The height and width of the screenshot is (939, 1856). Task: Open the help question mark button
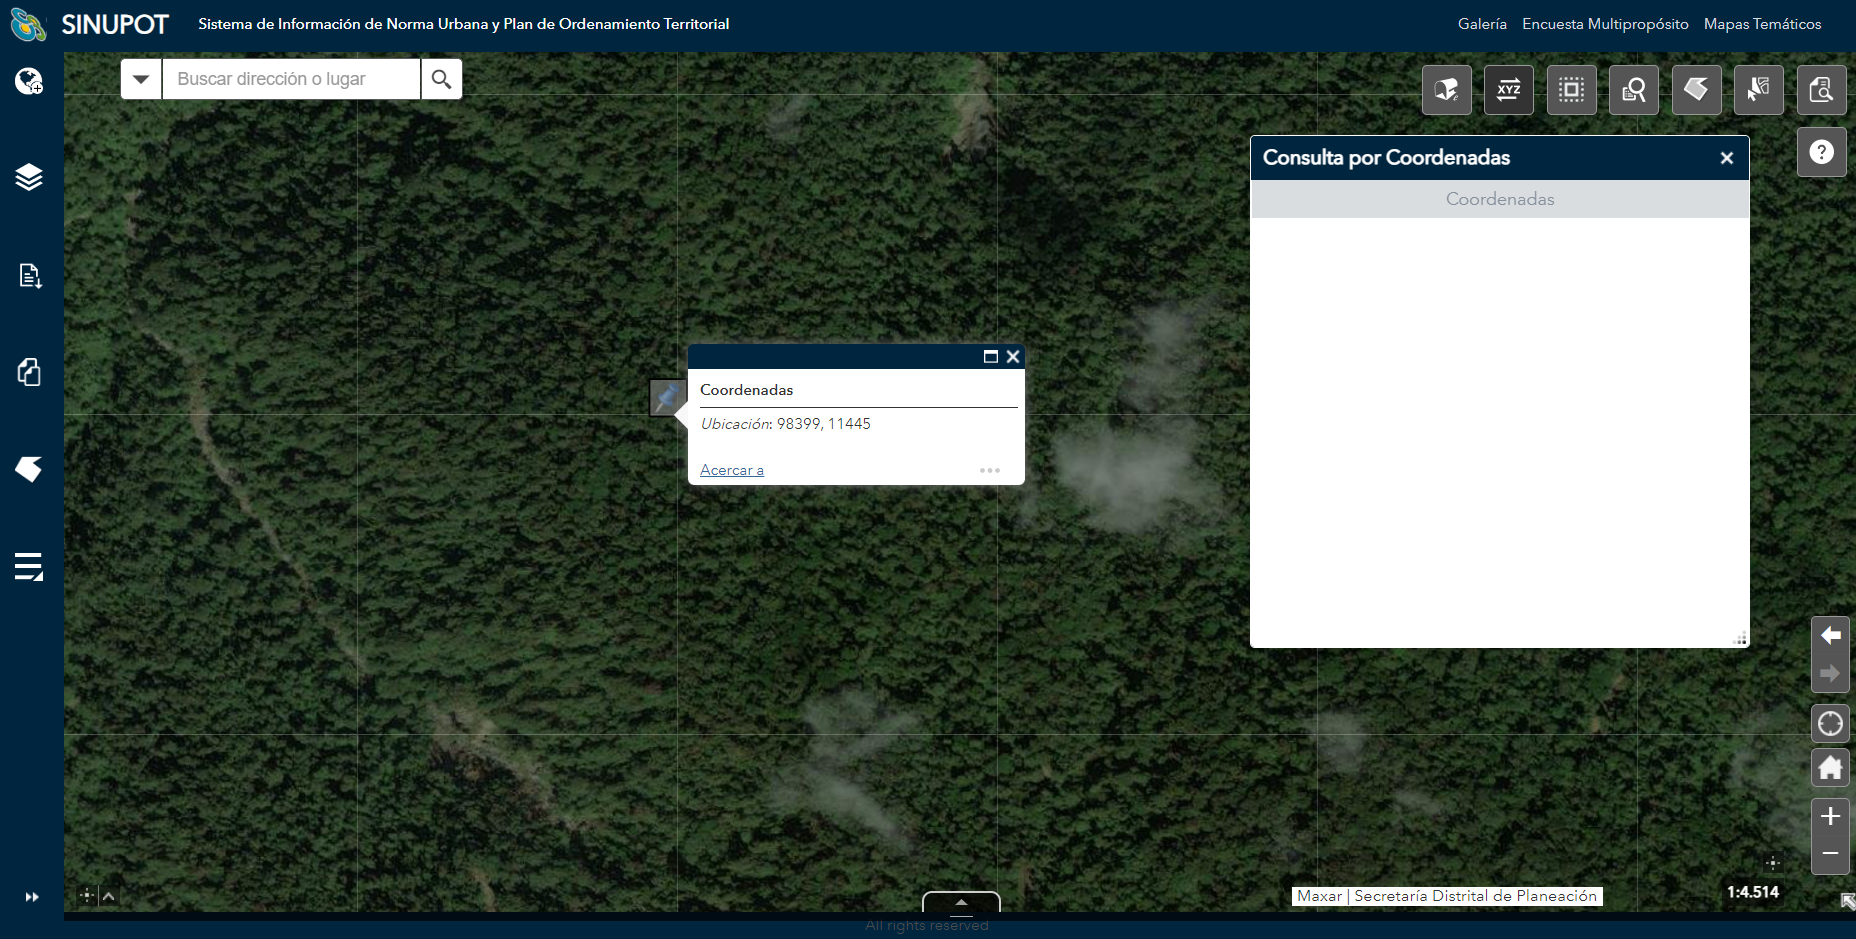pos(1821,152)
